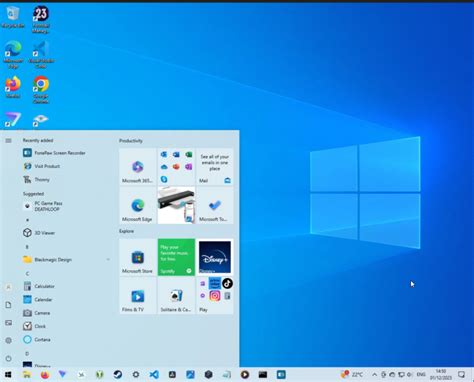474x382 pixels.
Task: Select the Firefox desktop shortcut
Action: [13, 87]
